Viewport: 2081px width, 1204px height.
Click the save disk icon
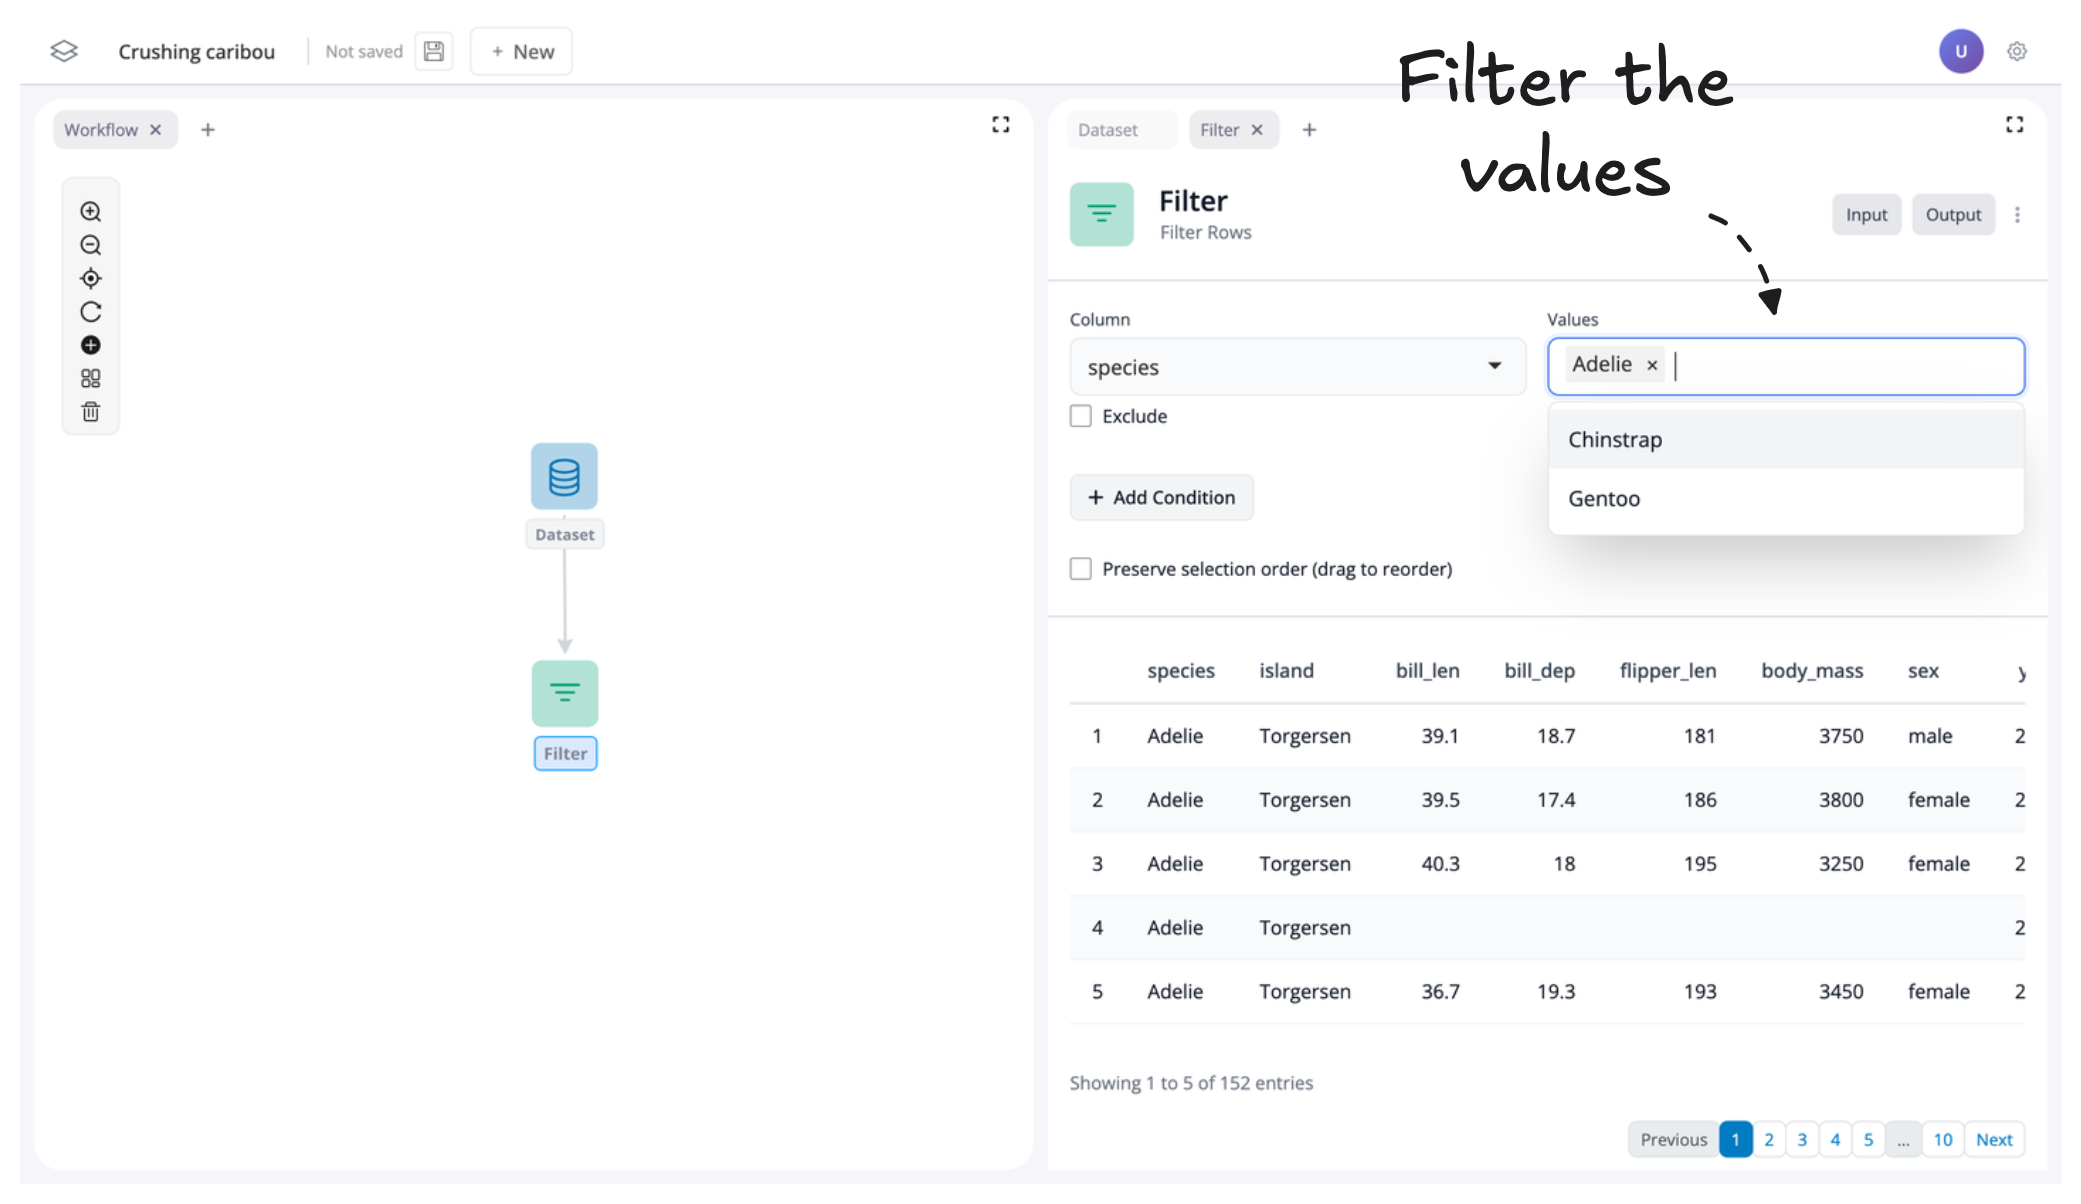434,52
